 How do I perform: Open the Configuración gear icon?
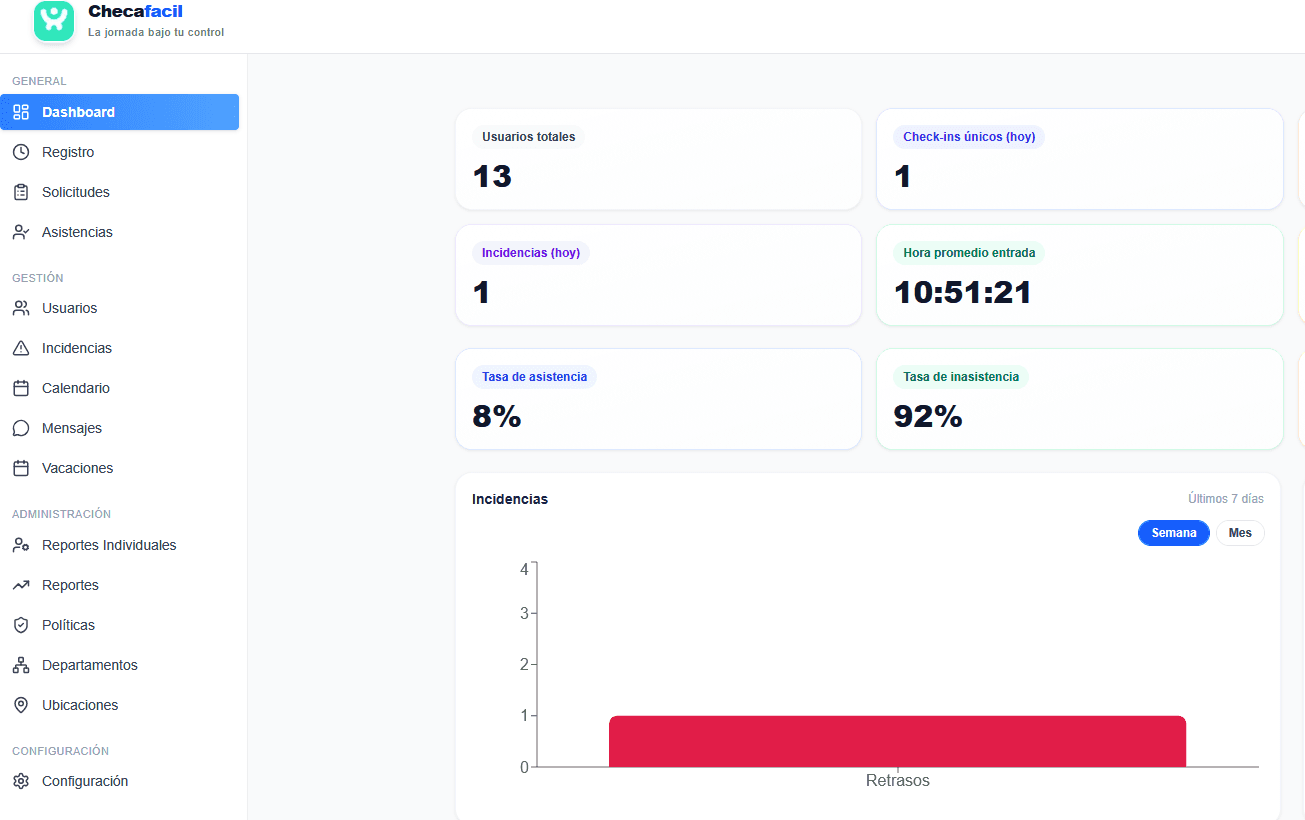pyautogui.click(x=21, y=781)
